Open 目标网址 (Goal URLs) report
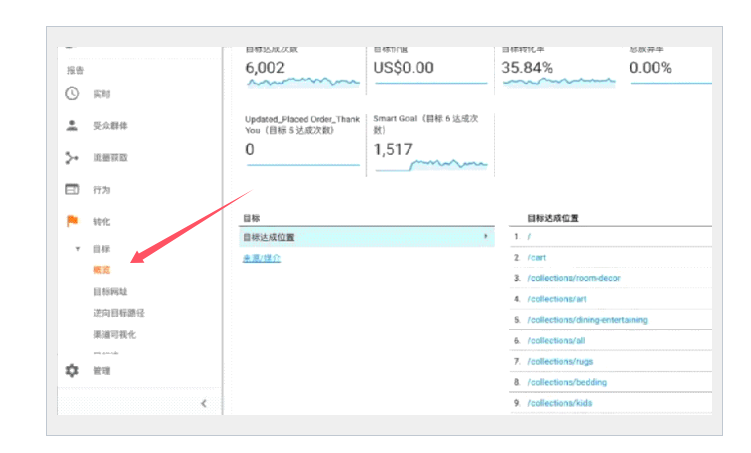This screenshot has width=751, height=453. coord(110,292)
